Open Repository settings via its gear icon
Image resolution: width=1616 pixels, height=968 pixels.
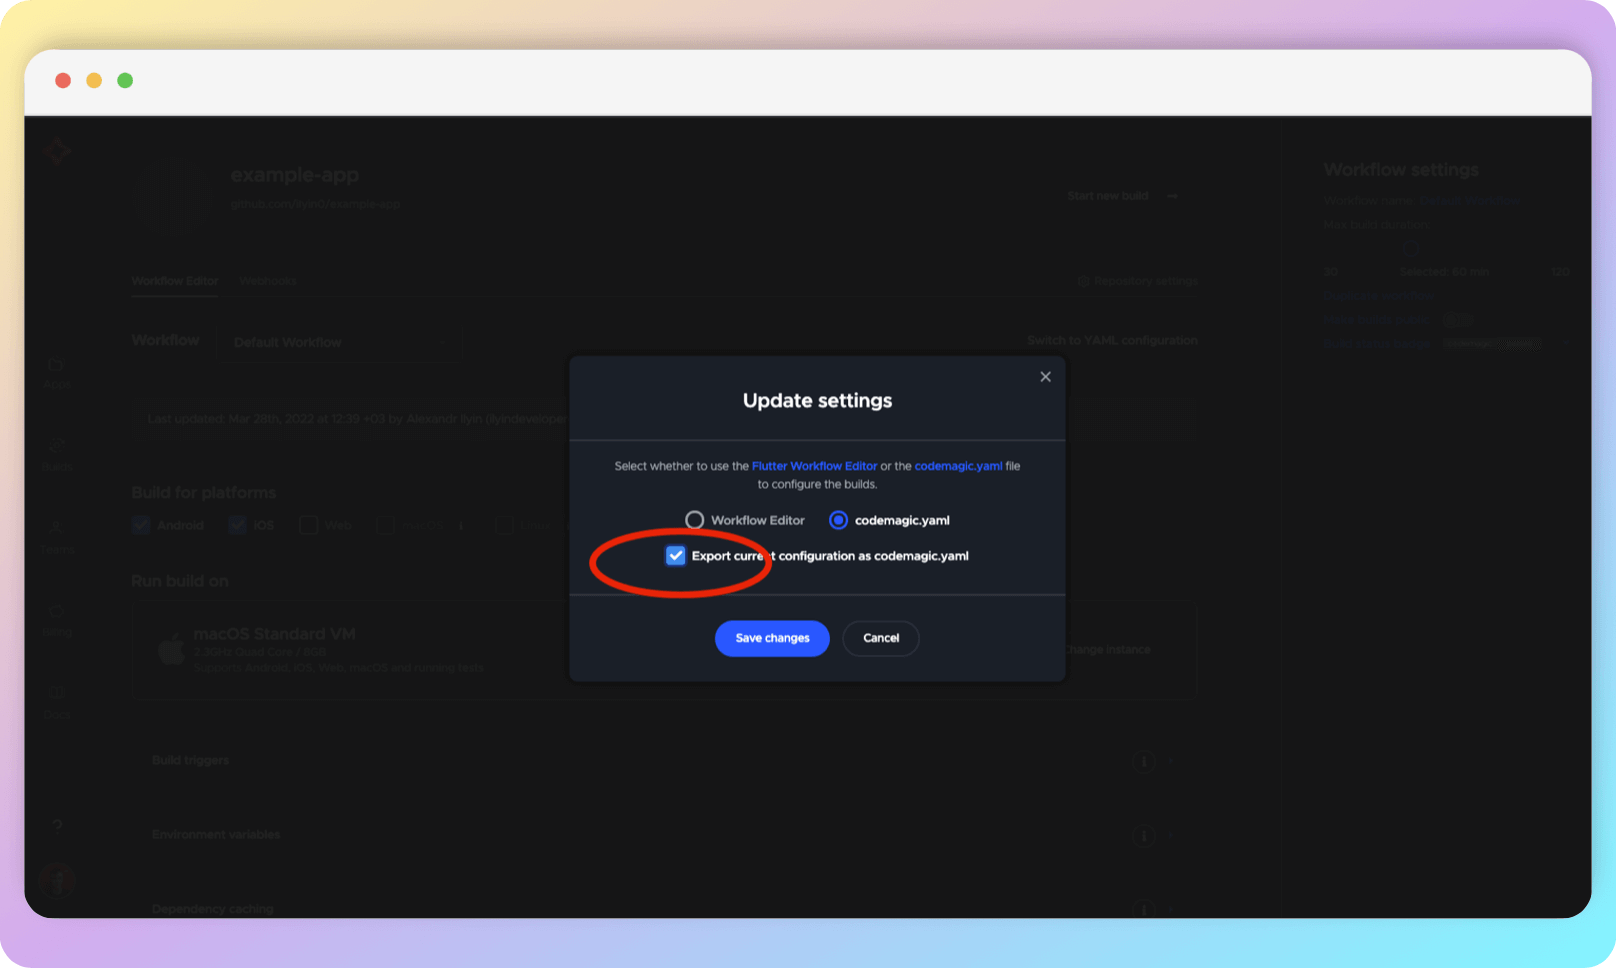(x=1083, y=281)
